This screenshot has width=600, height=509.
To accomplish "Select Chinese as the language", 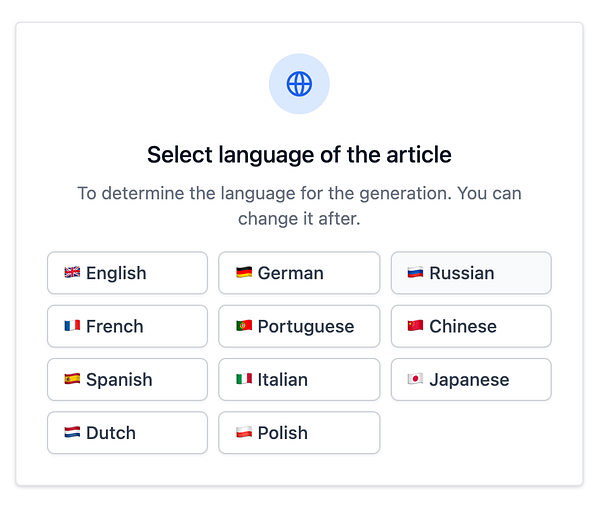I will click(471, 326).
